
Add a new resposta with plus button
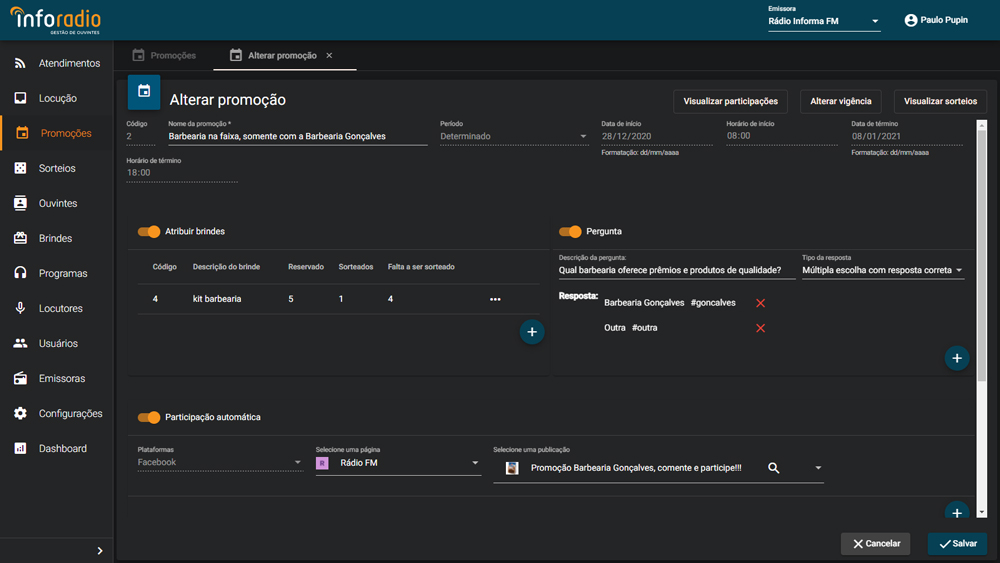(x=957, y=358)
